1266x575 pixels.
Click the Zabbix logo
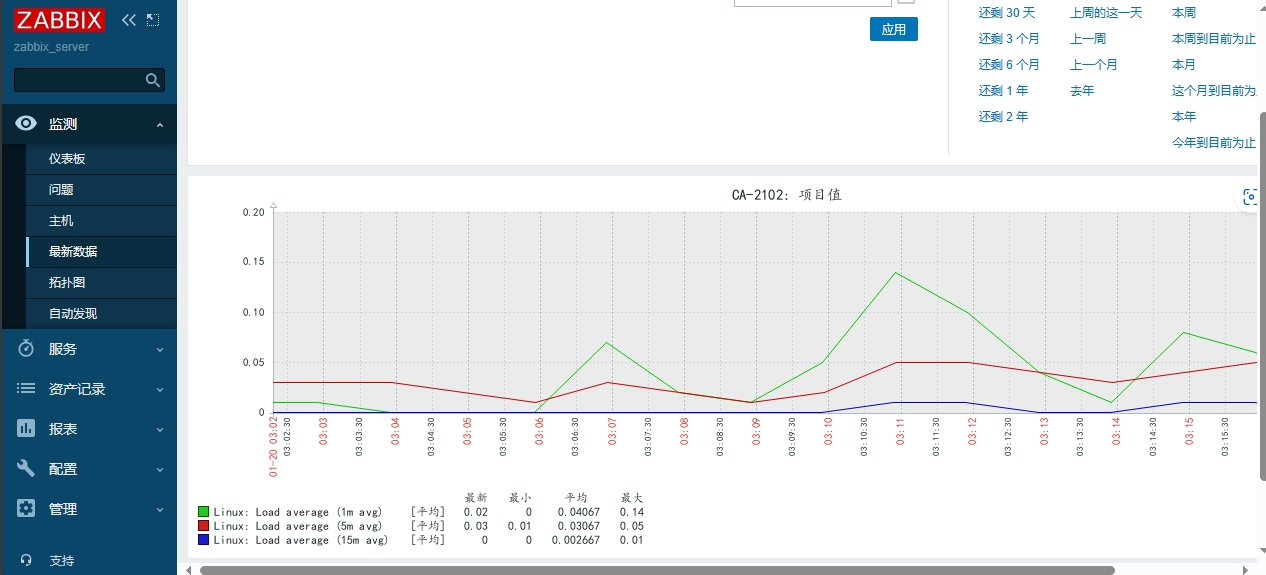point(61,20)
